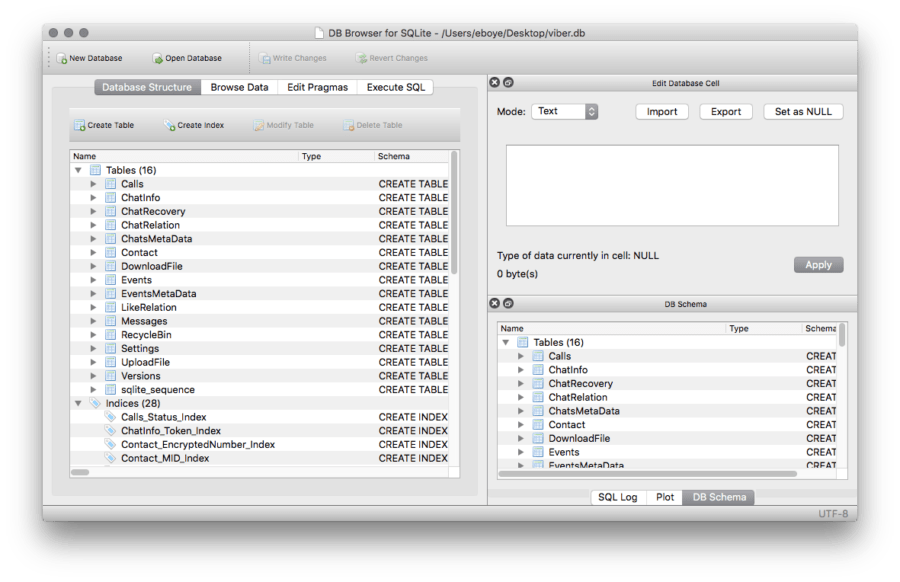Collapse the Tables (16) node in Database Structure
Viewport: 900px width, 582px height.
(x=78, y=170)
